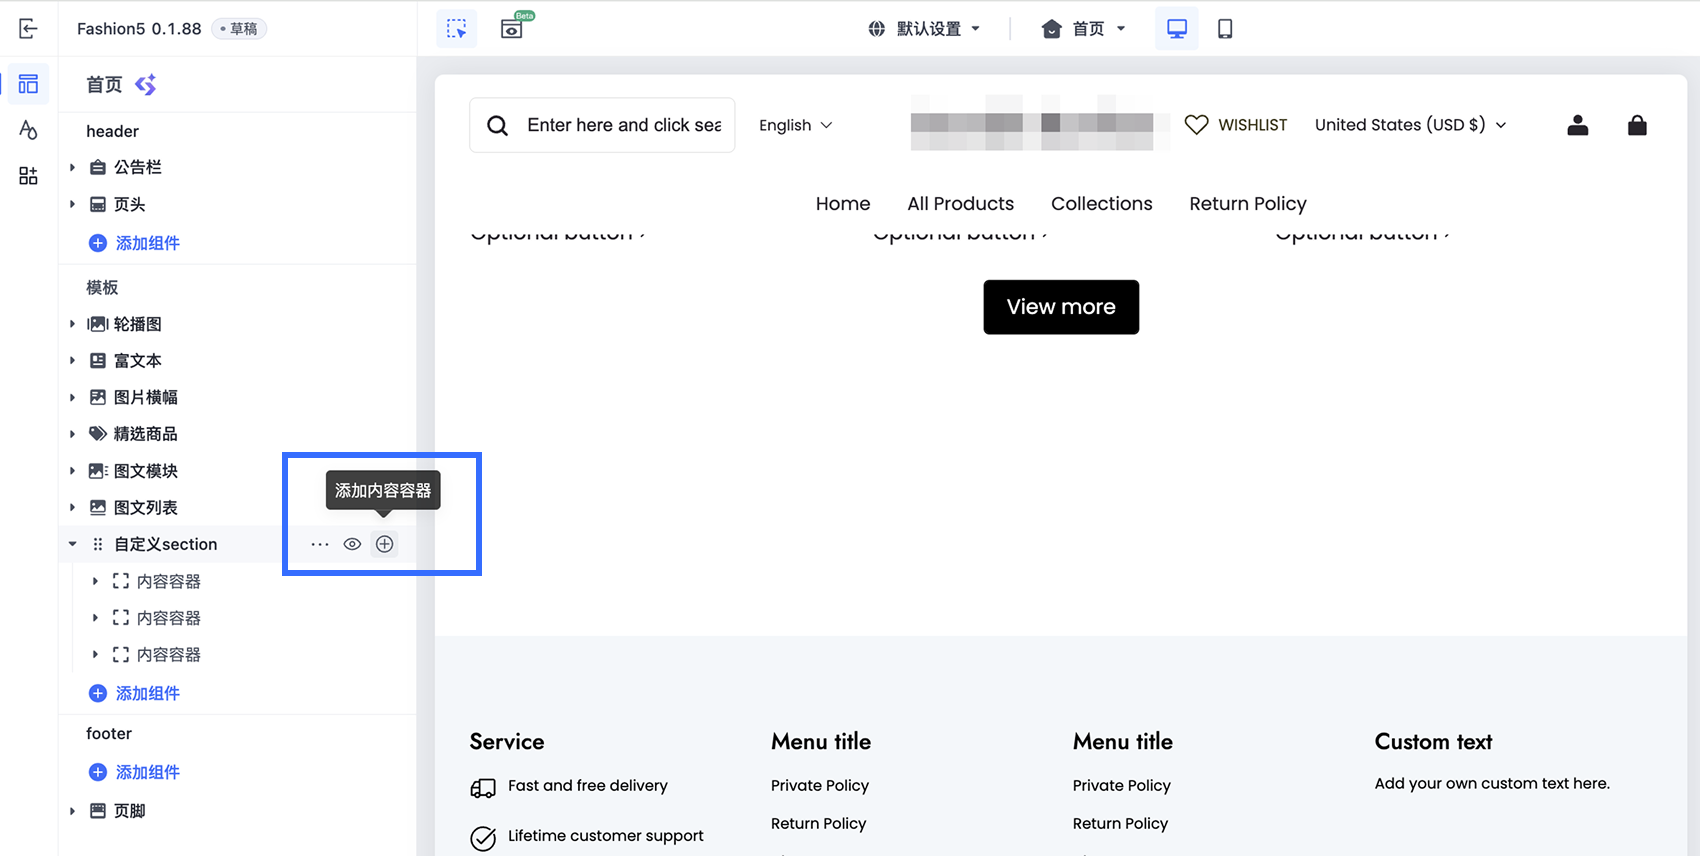Open the typography style settings icon

tap(28, 130)
